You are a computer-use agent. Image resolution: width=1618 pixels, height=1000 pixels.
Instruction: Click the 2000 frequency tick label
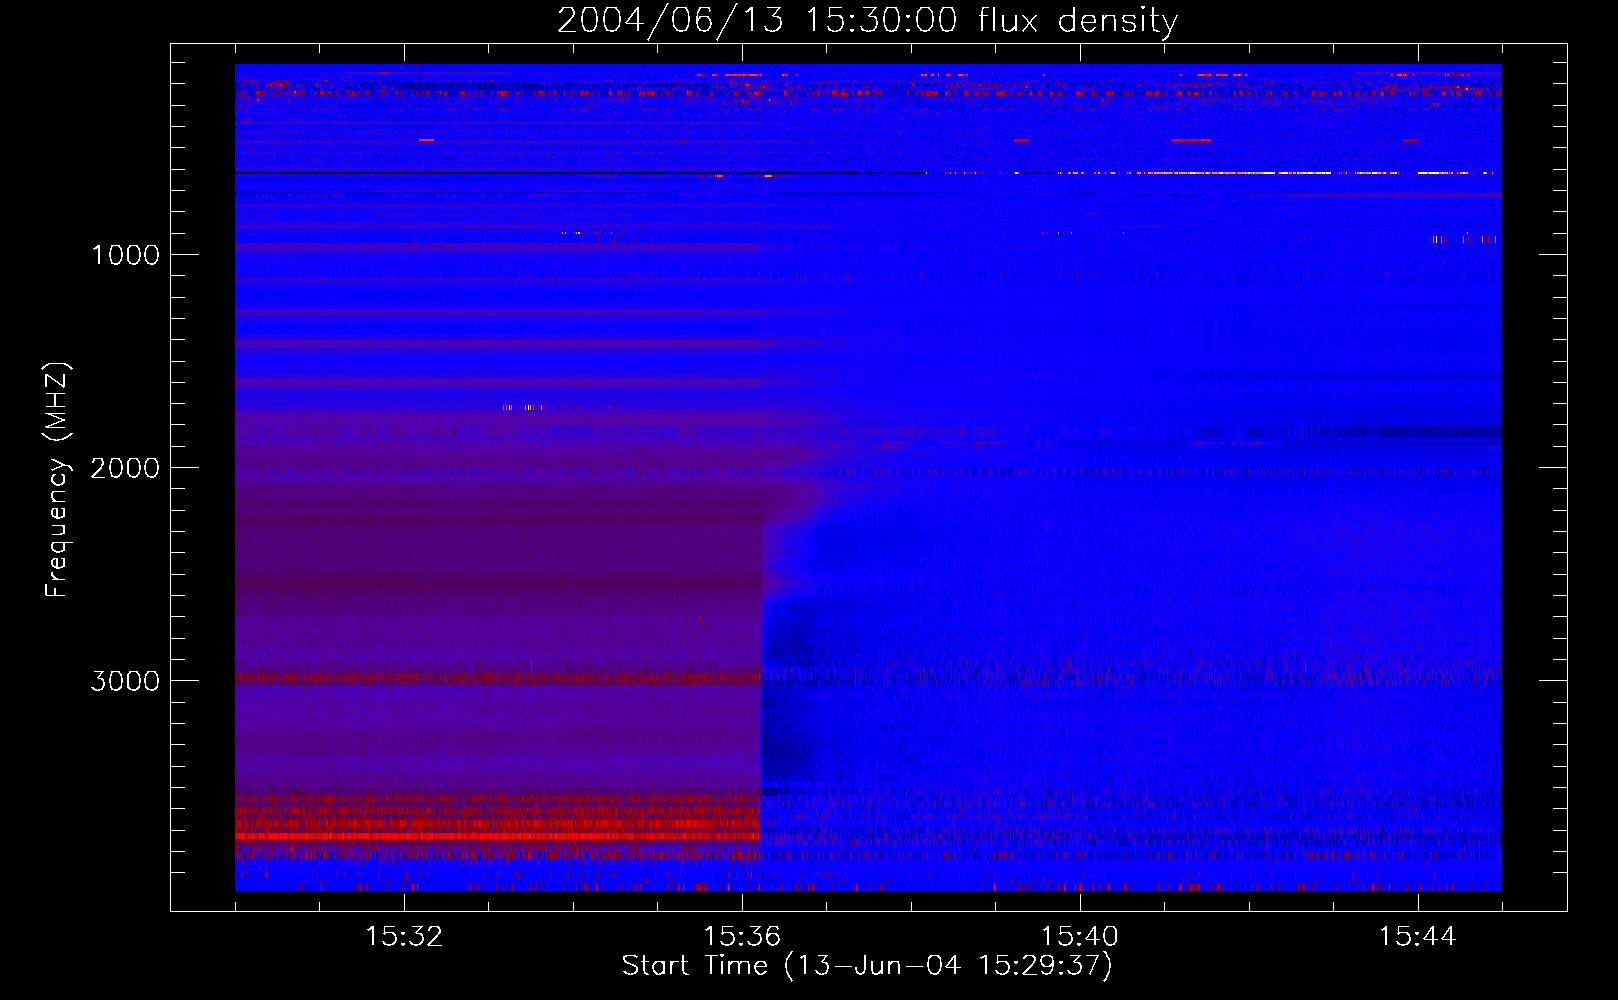coord(125,468)
